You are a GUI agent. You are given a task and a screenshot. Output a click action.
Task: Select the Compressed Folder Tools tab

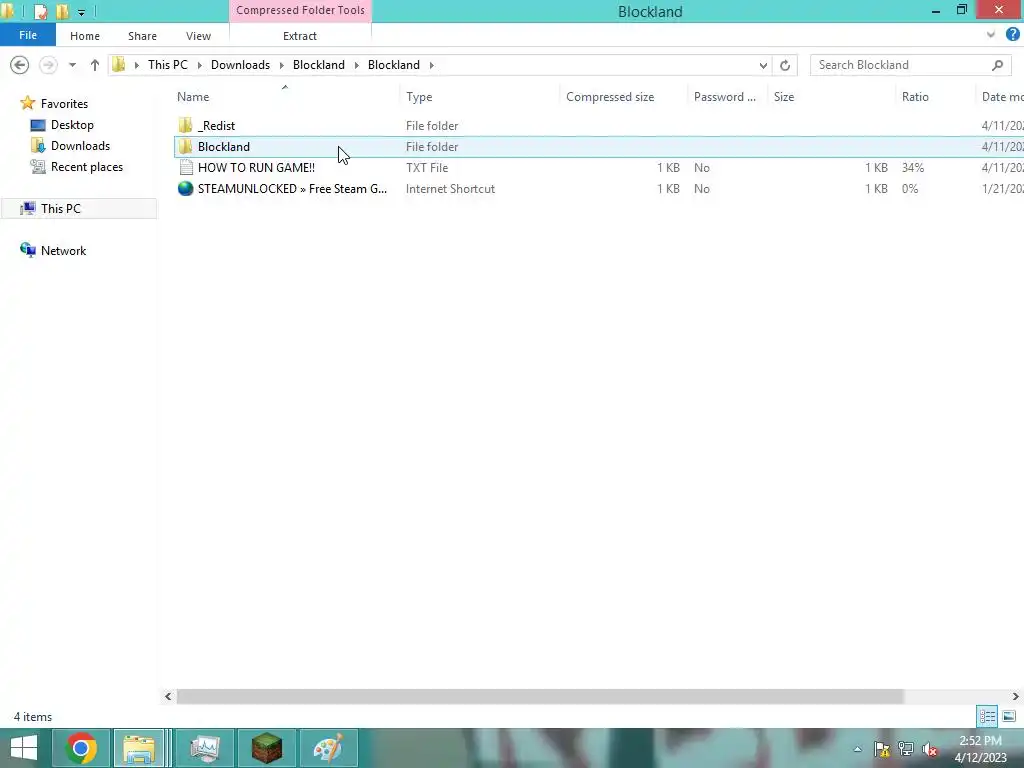click(300, 10)
